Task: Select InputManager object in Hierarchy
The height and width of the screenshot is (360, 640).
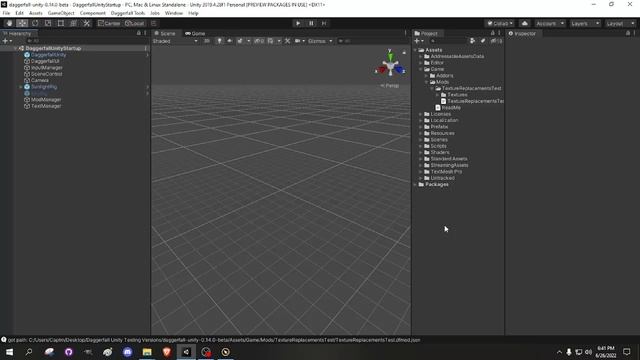Action: click(x=47, y=68)
